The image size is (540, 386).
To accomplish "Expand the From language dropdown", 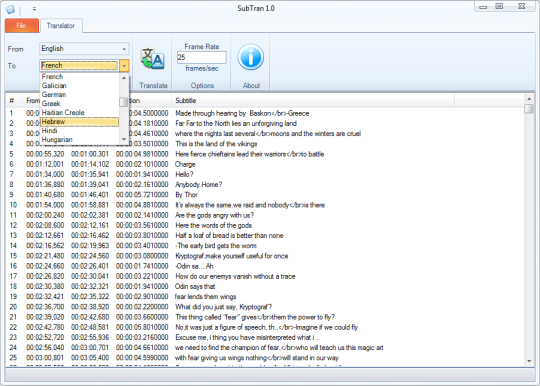I will (124, 49).
